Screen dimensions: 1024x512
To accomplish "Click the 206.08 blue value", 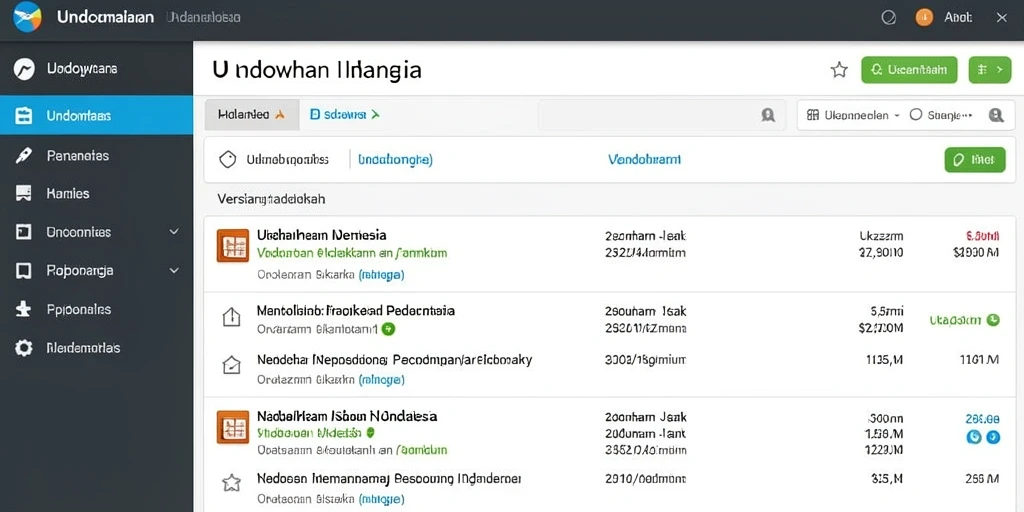I will point(982,419).
